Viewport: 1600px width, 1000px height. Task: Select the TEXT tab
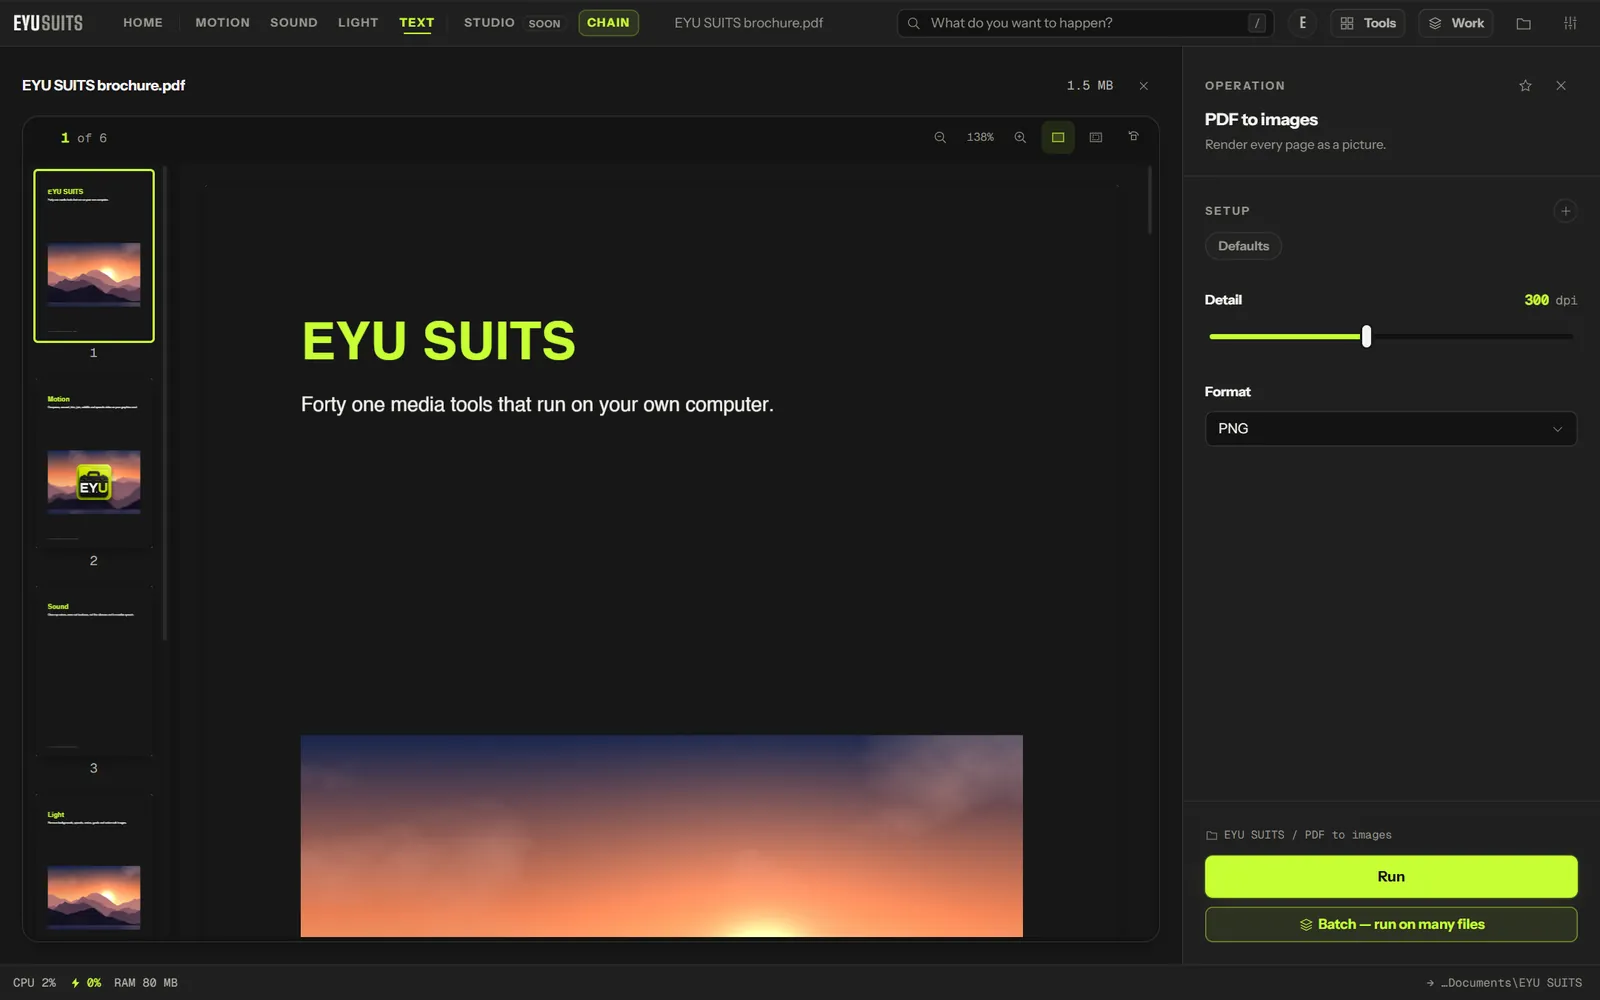coord(417,23)
